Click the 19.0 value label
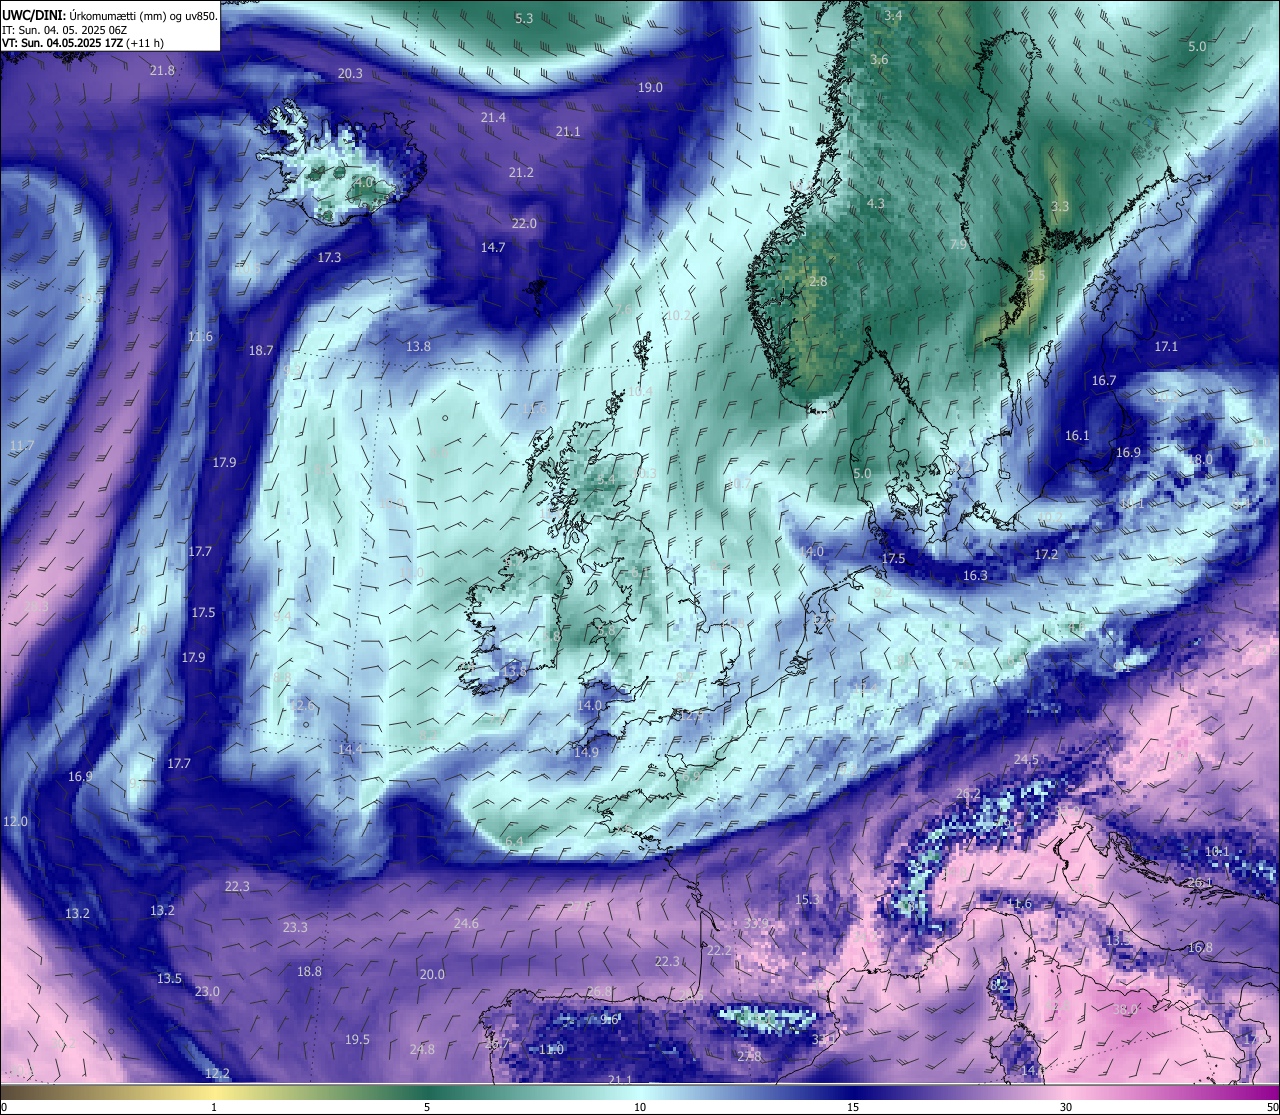This screenshot has height=1115, width=1280. pos(650,88)
